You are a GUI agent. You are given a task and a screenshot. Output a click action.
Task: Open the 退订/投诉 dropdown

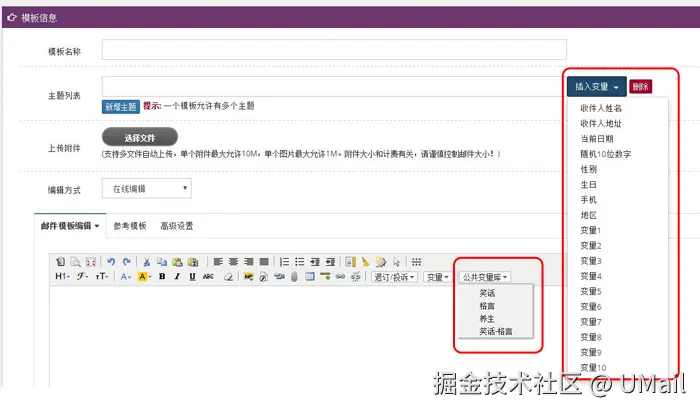pyautogui.click(x=394, y=277)
